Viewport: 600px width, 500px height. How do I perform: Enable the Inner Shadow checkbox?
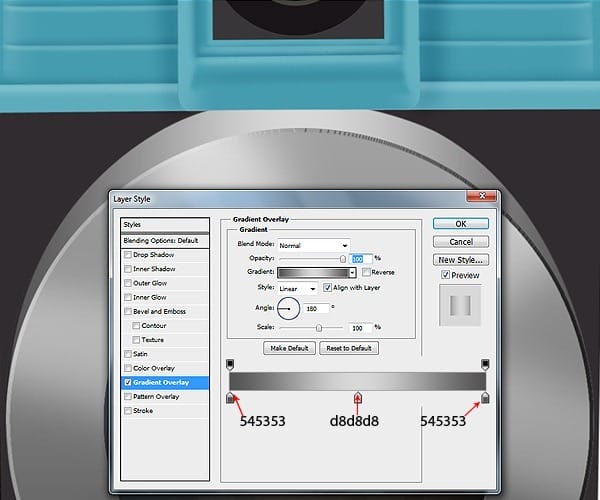pos(128,269)
